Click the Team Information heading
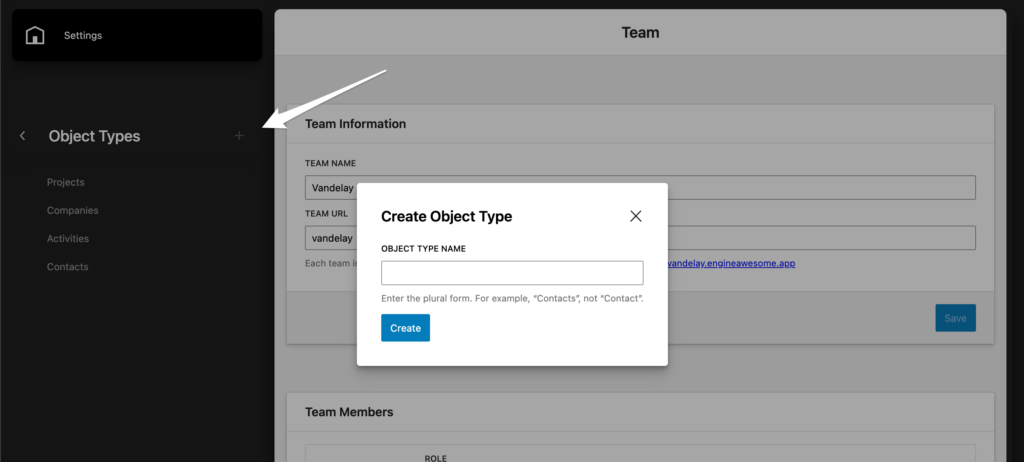Viewport: 1024px width, 462px height. 355,124
